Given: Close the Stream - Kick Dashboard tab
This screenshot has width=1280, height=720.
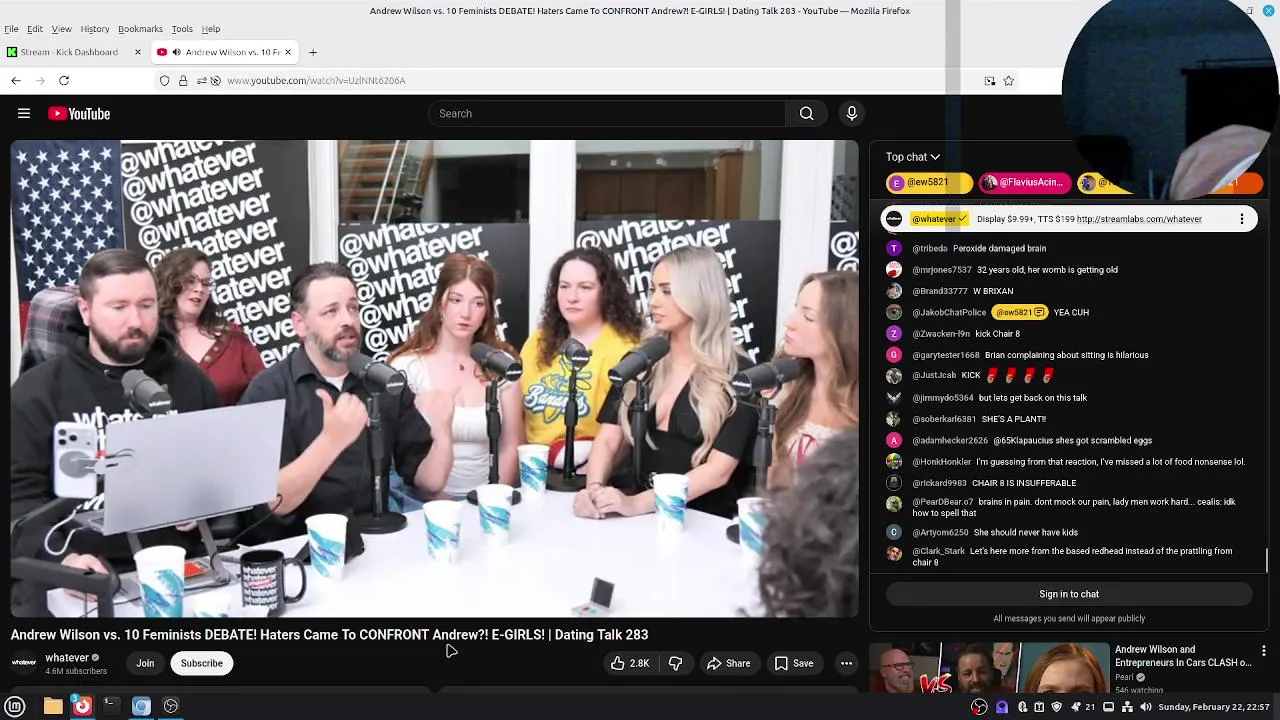Looking at the screenshot, I should click(x=138, y=52).
